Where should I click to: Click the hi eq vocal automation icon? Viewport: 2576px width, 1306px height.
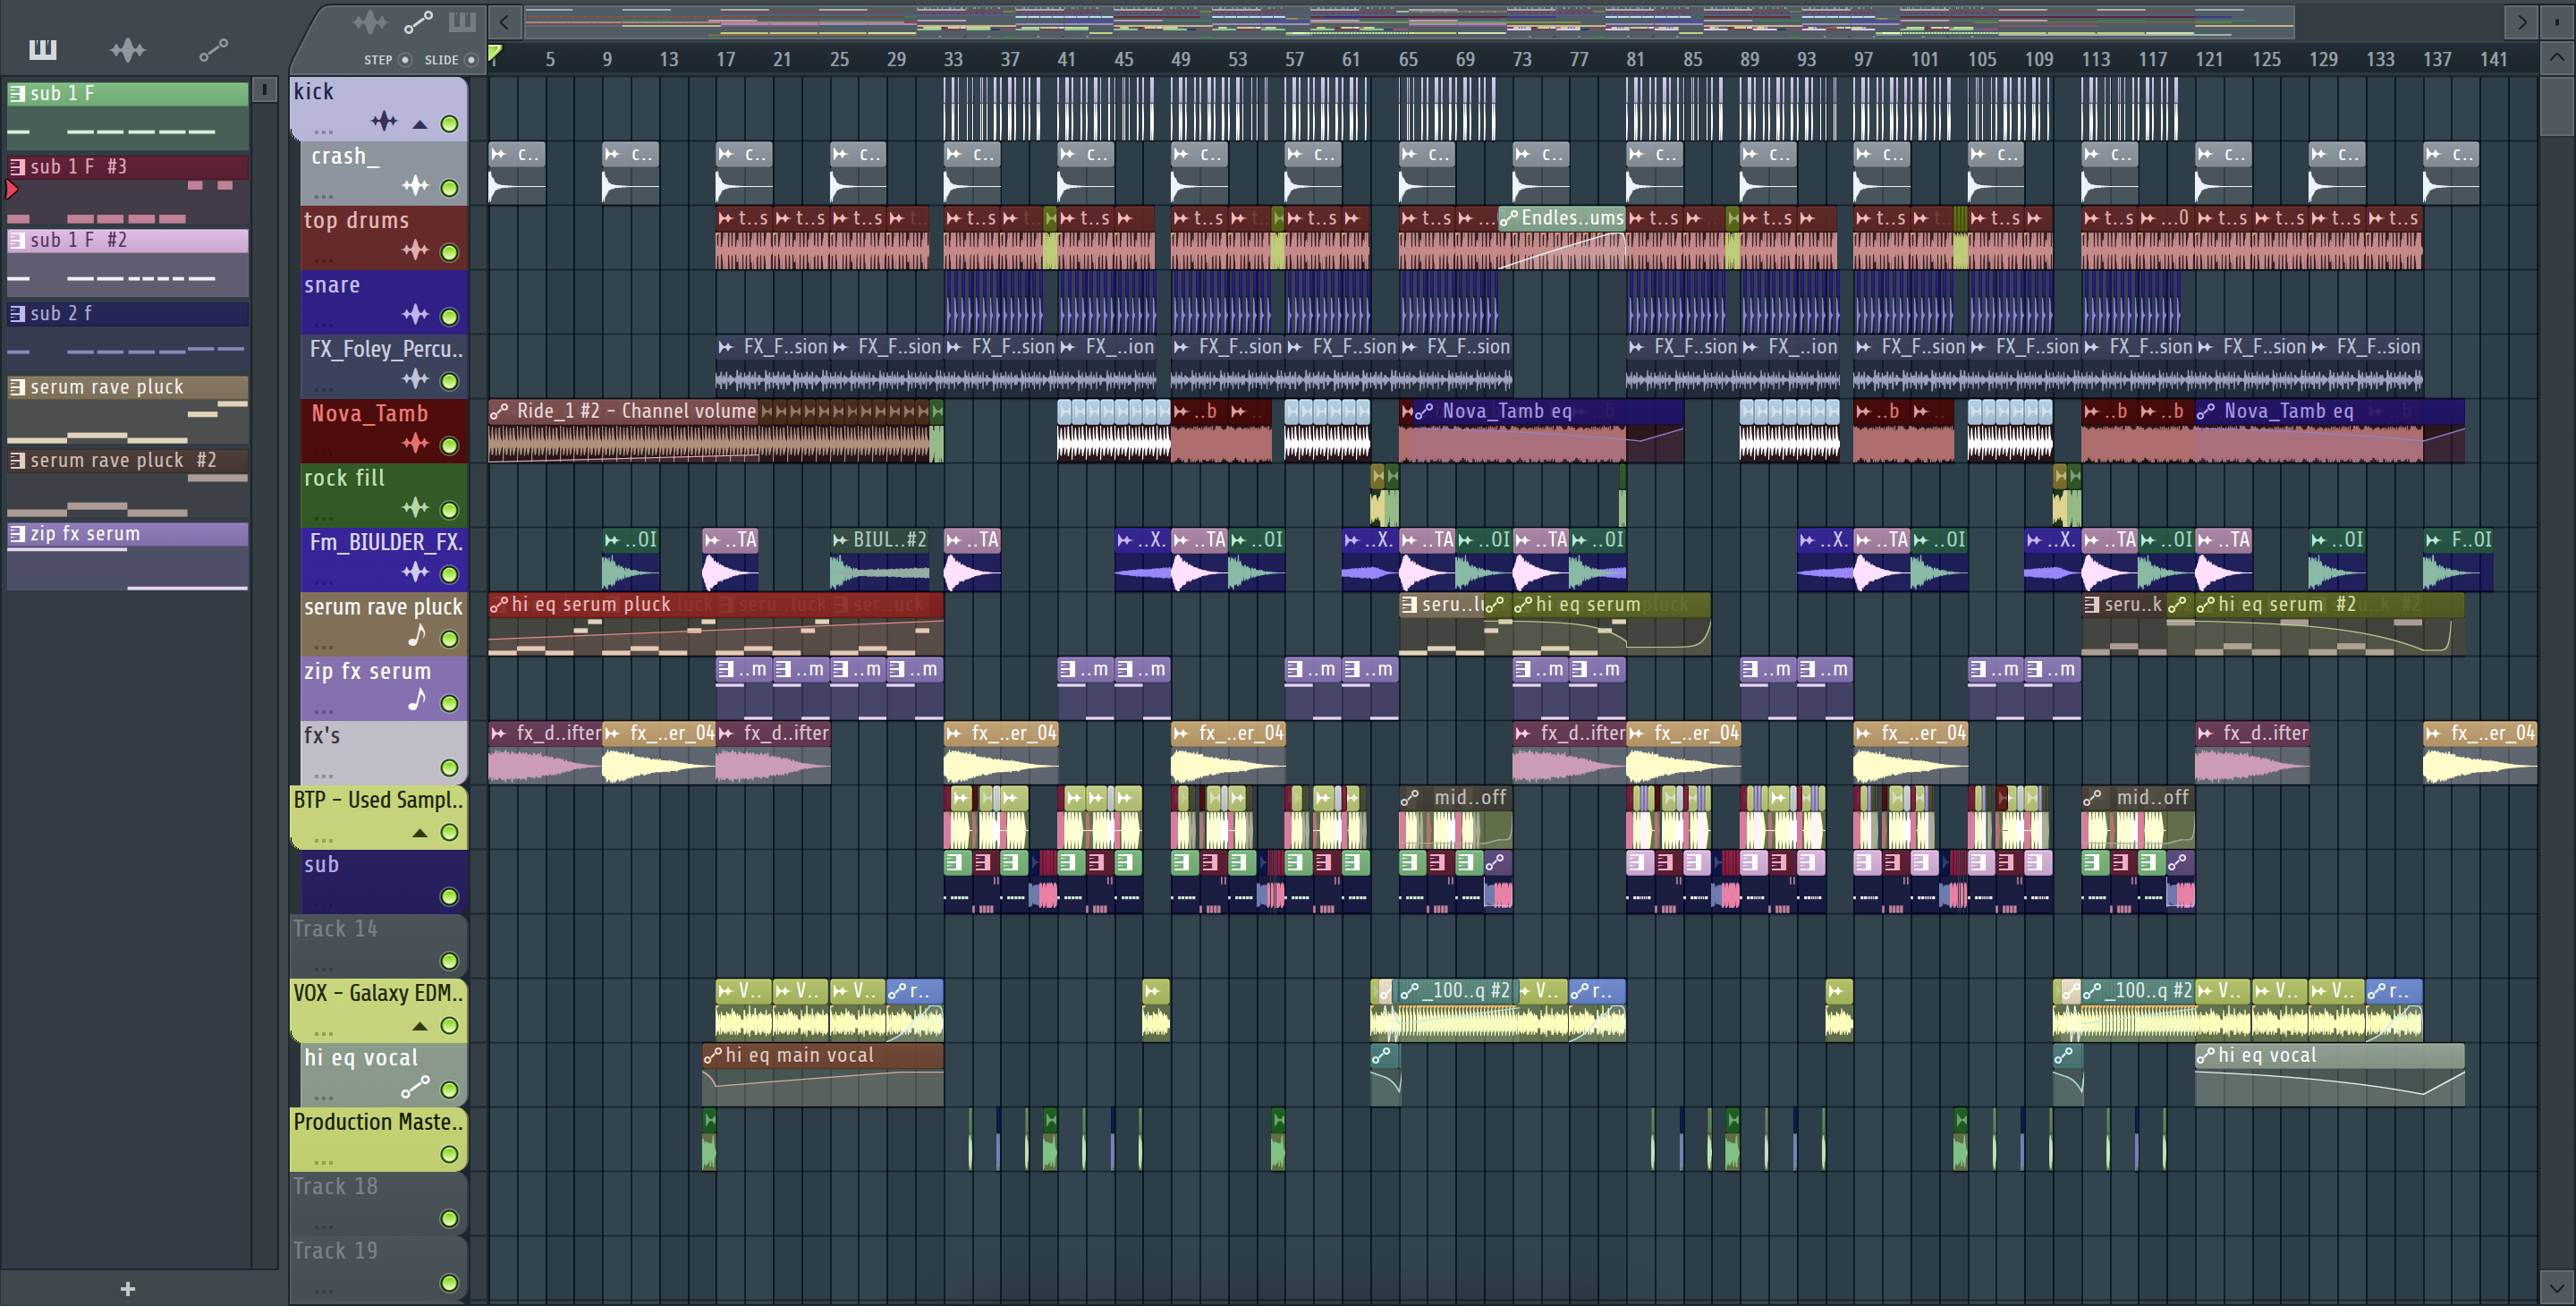415,1087
